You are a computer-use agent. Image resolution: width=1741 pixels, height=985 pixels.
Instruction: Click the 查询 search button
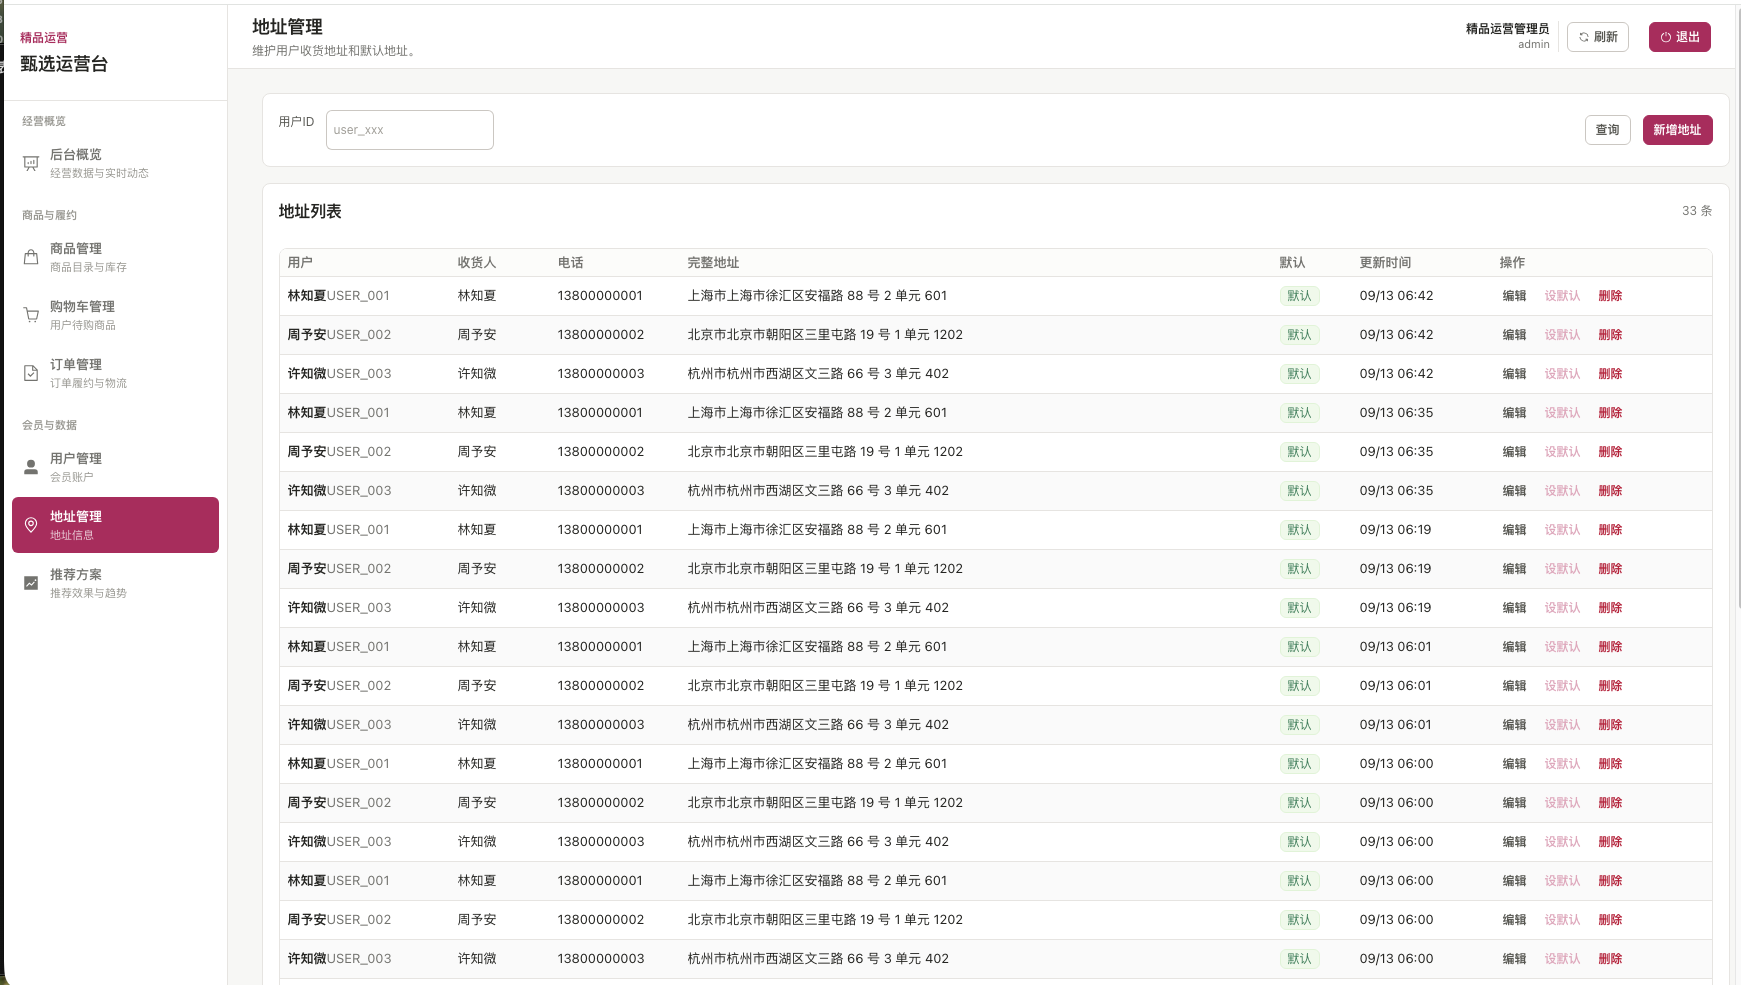point(1608,130)
